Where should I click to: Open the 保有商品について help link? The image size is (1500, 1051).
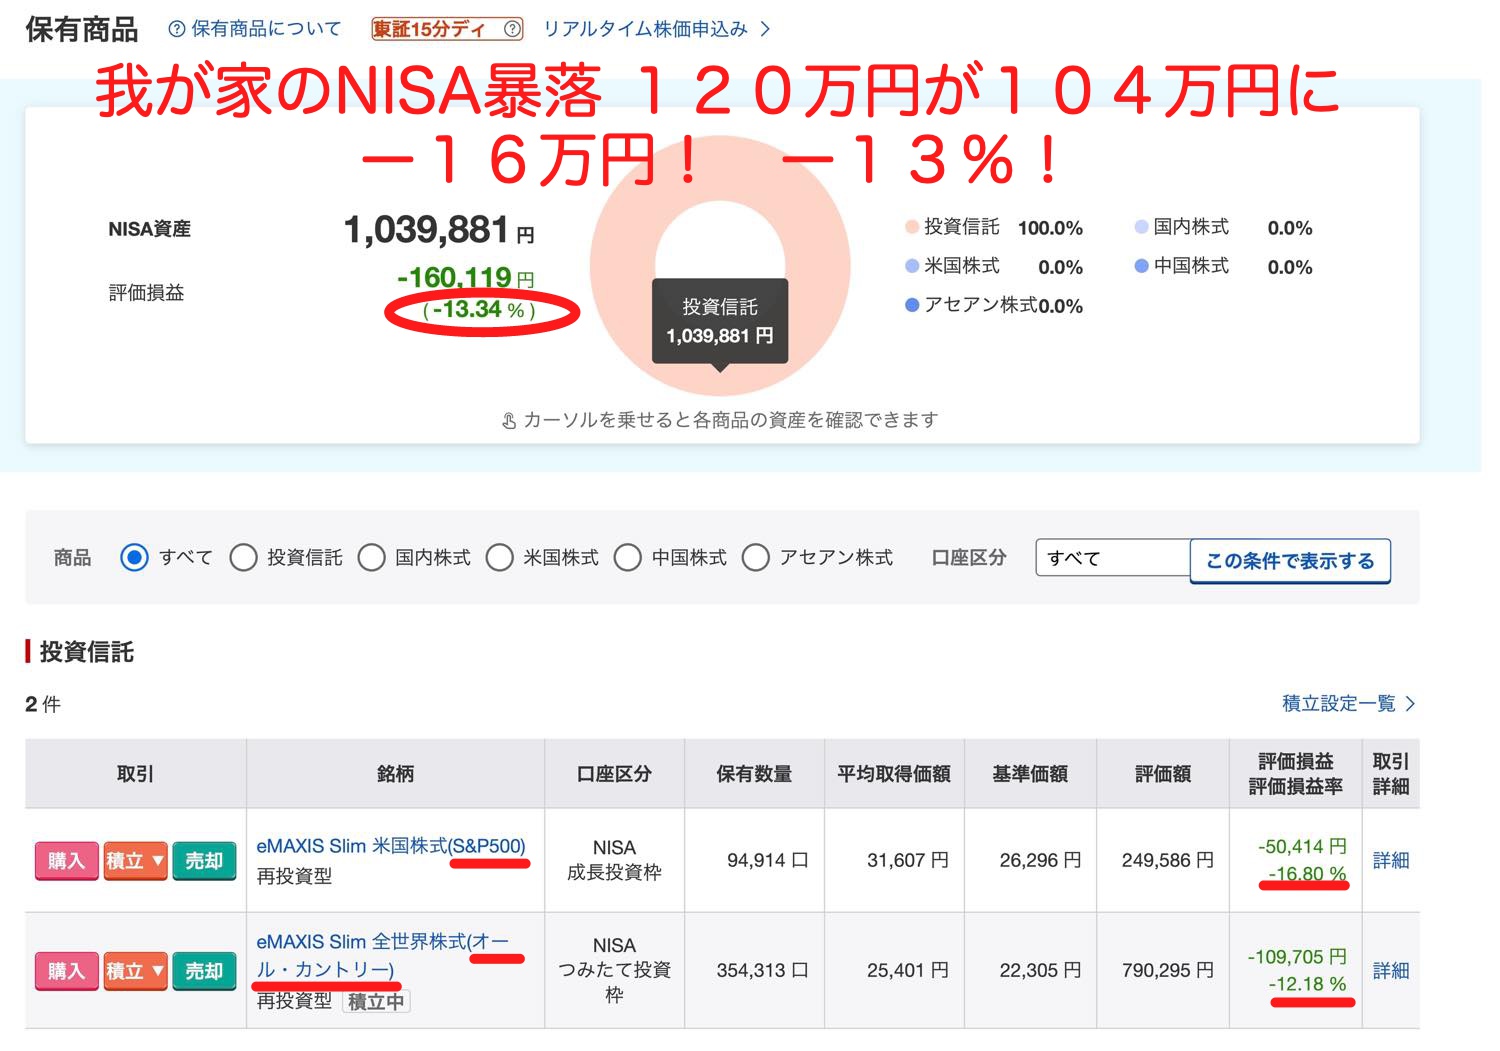(255, 29)
